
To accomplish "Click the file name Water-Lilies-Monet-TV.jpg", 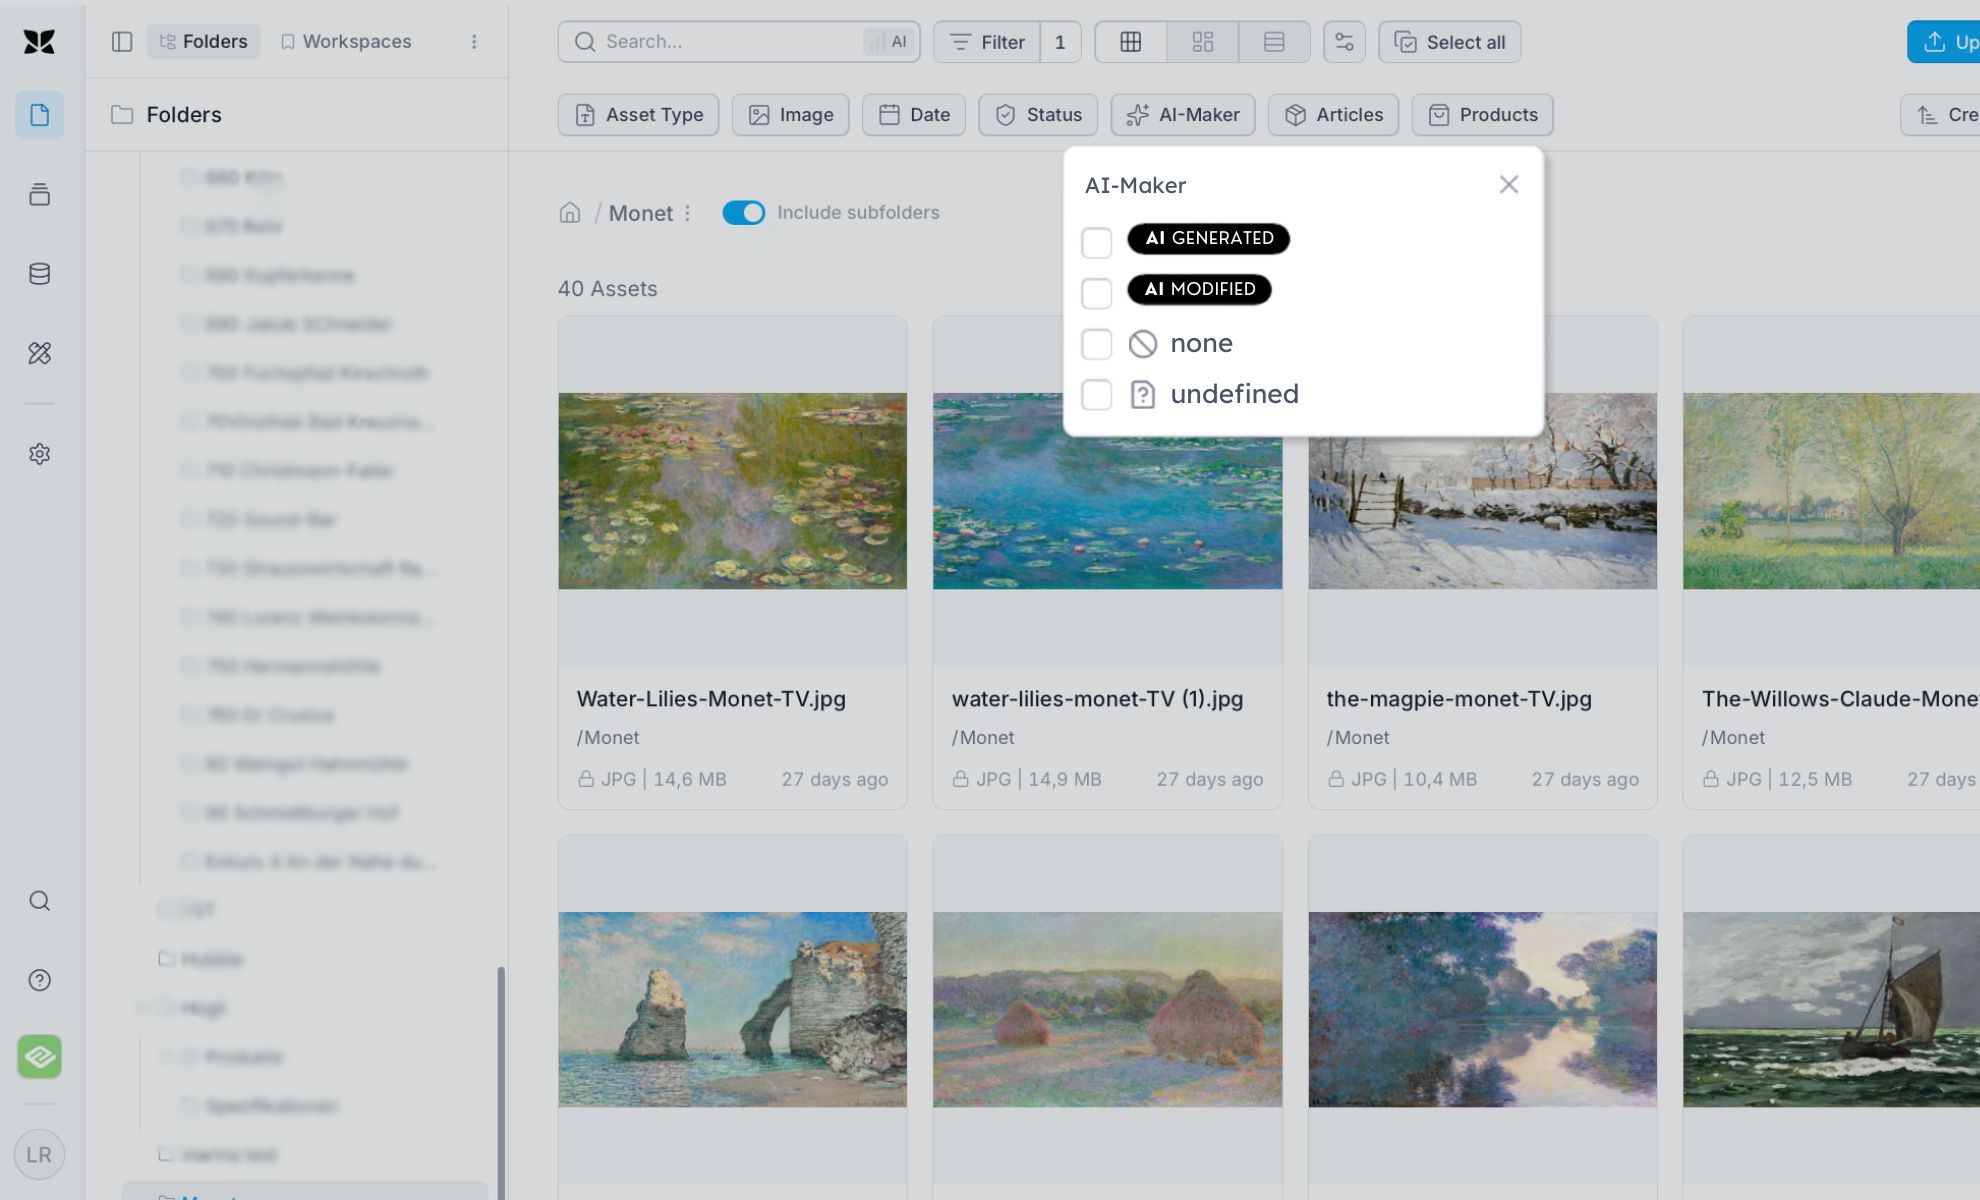I will tap(711, 699).
